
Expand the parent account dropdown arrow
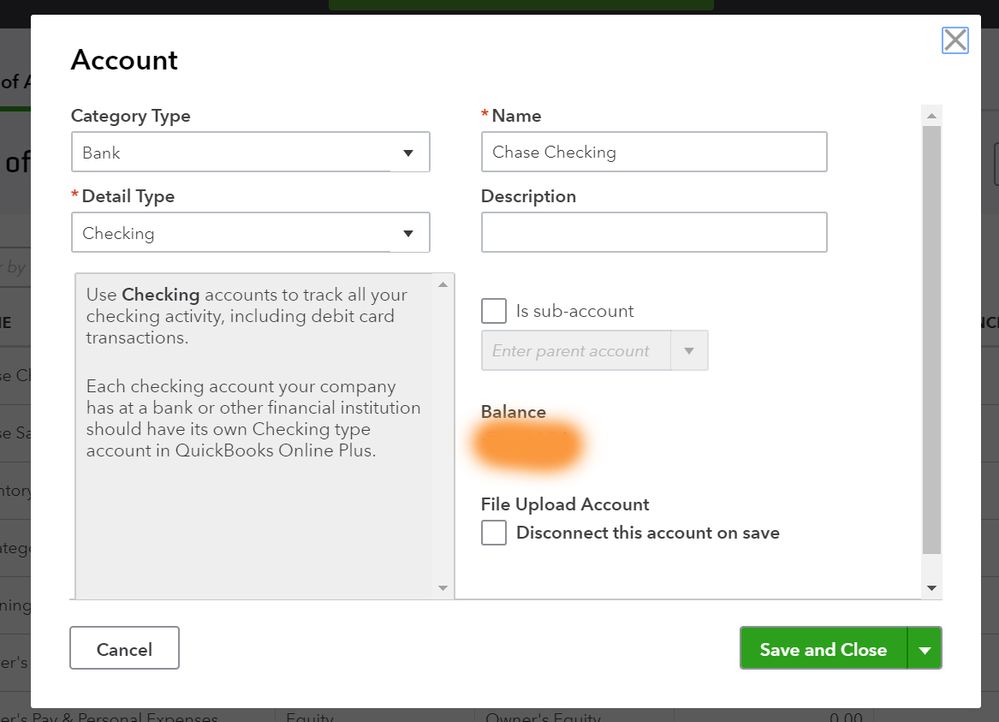pos(688,351)
